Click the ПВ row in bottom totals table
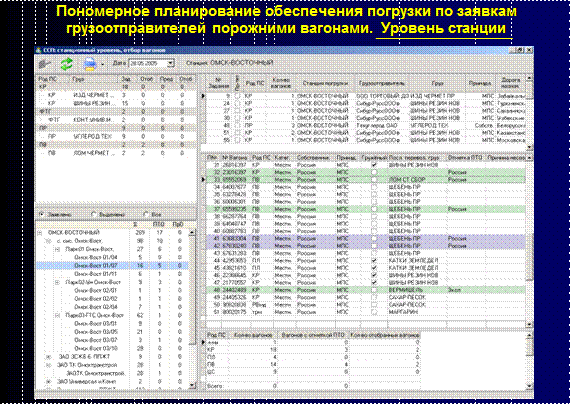The width and height of the screenshot is (570, 404). point(313,364)
